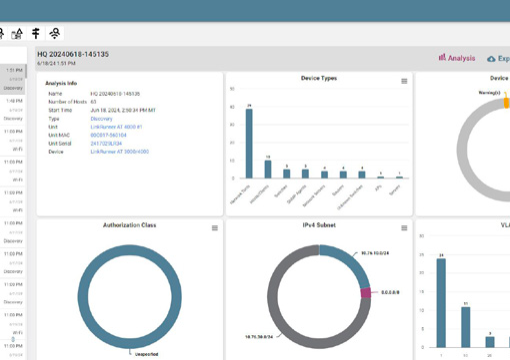Screen dimensions: 510x360
Task: Follow the Discovery type link
Action: click(x=101, y=119)
